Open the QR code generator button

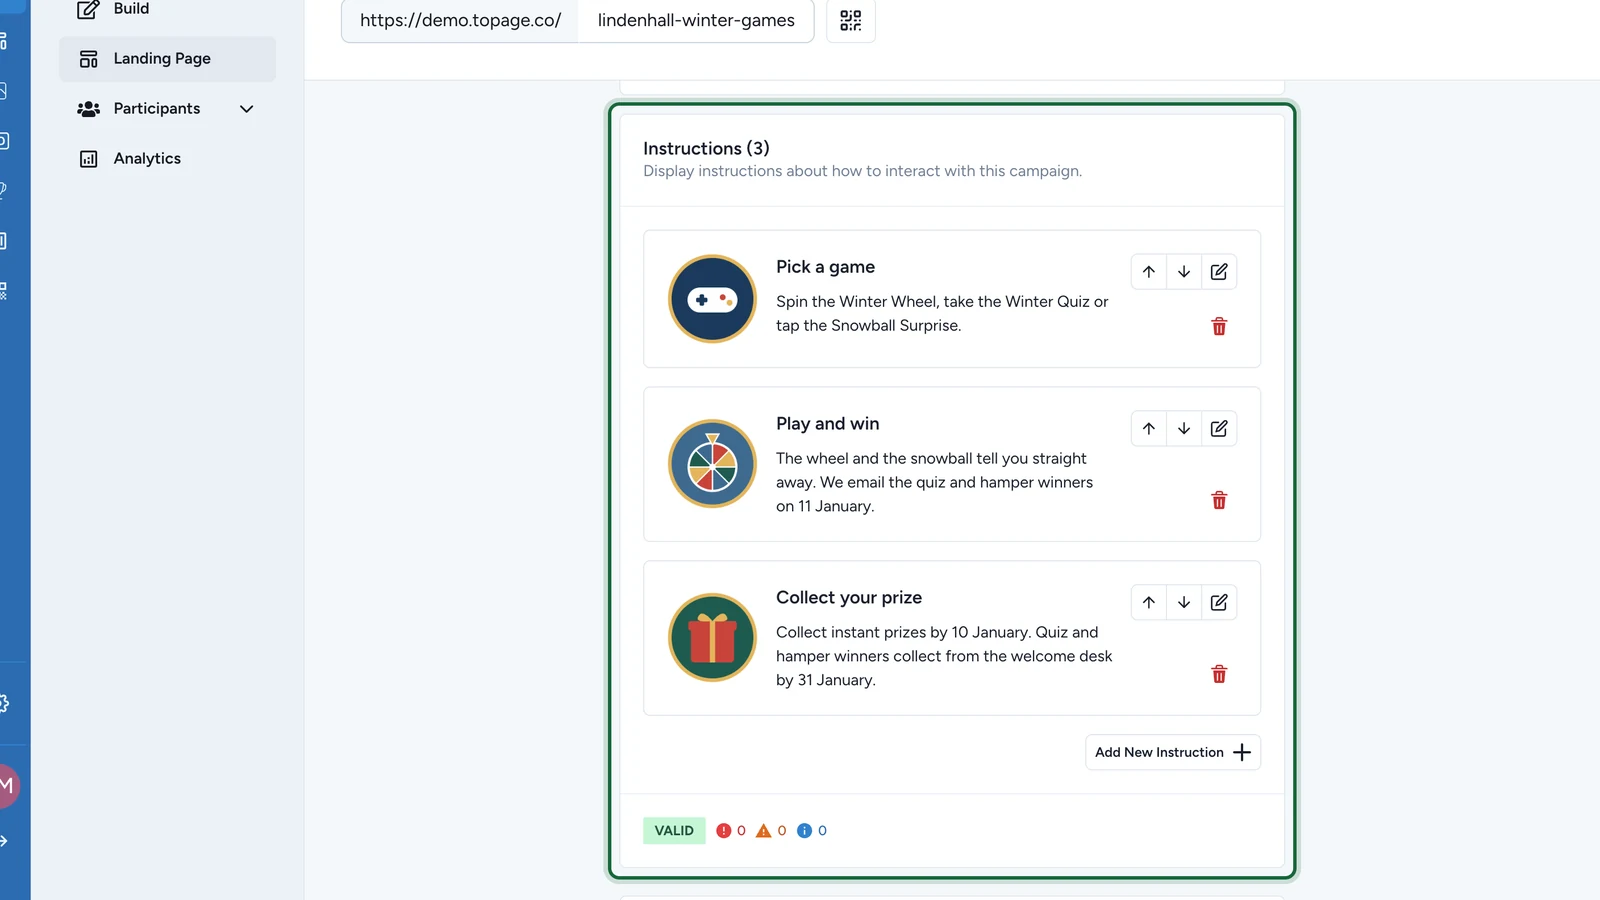851,20
